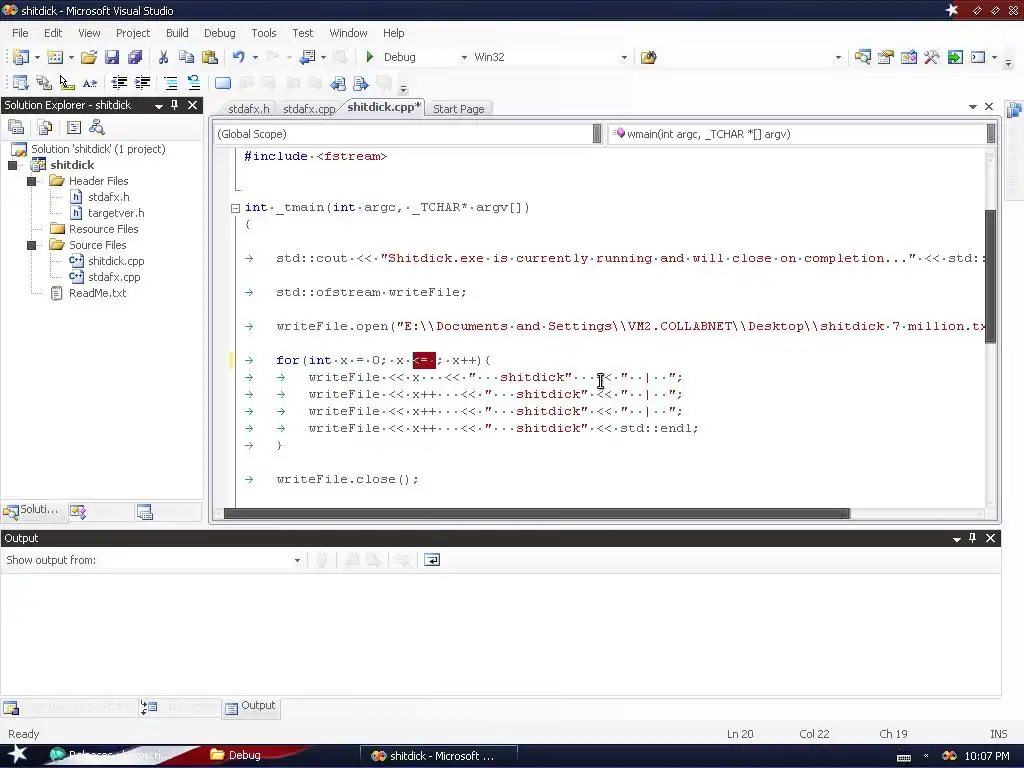Click the Save All icon
Image resolution: width=1024 pixels, height=768 pixels.
click(135, 57)
